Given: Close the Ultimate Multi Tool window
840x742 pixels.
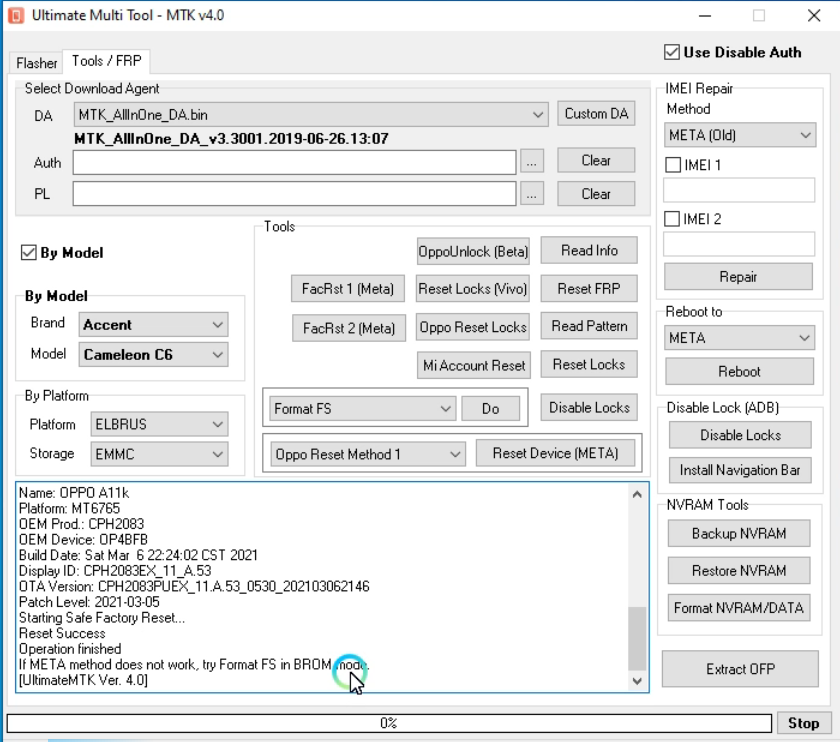Looking at the screenshot, I should pos(814,16).
